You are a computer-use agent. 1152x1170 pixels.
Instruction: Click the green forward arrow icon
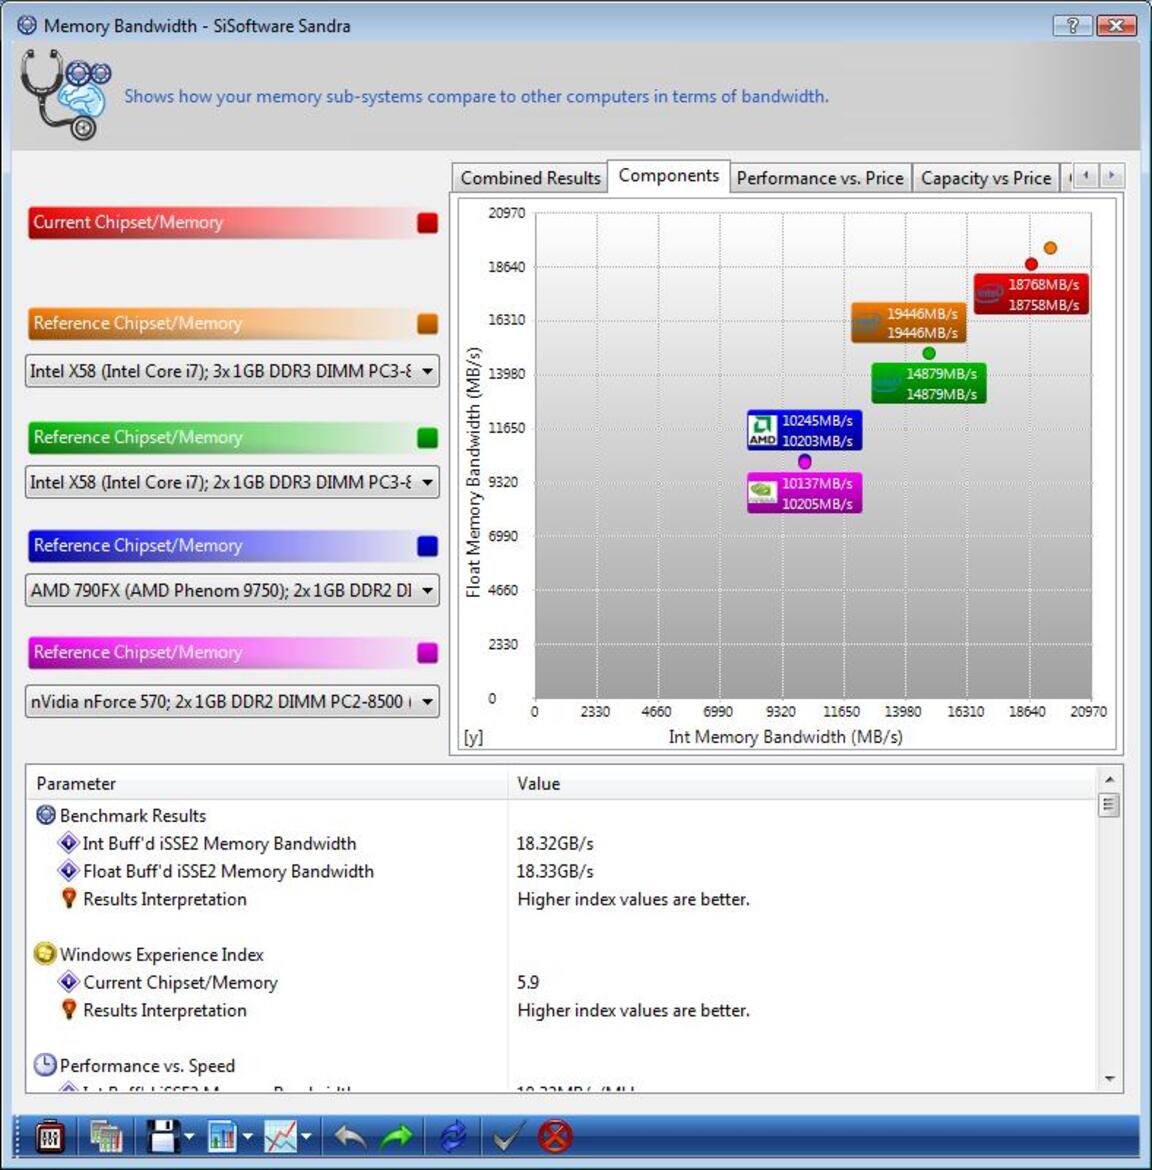[395, 1136]
